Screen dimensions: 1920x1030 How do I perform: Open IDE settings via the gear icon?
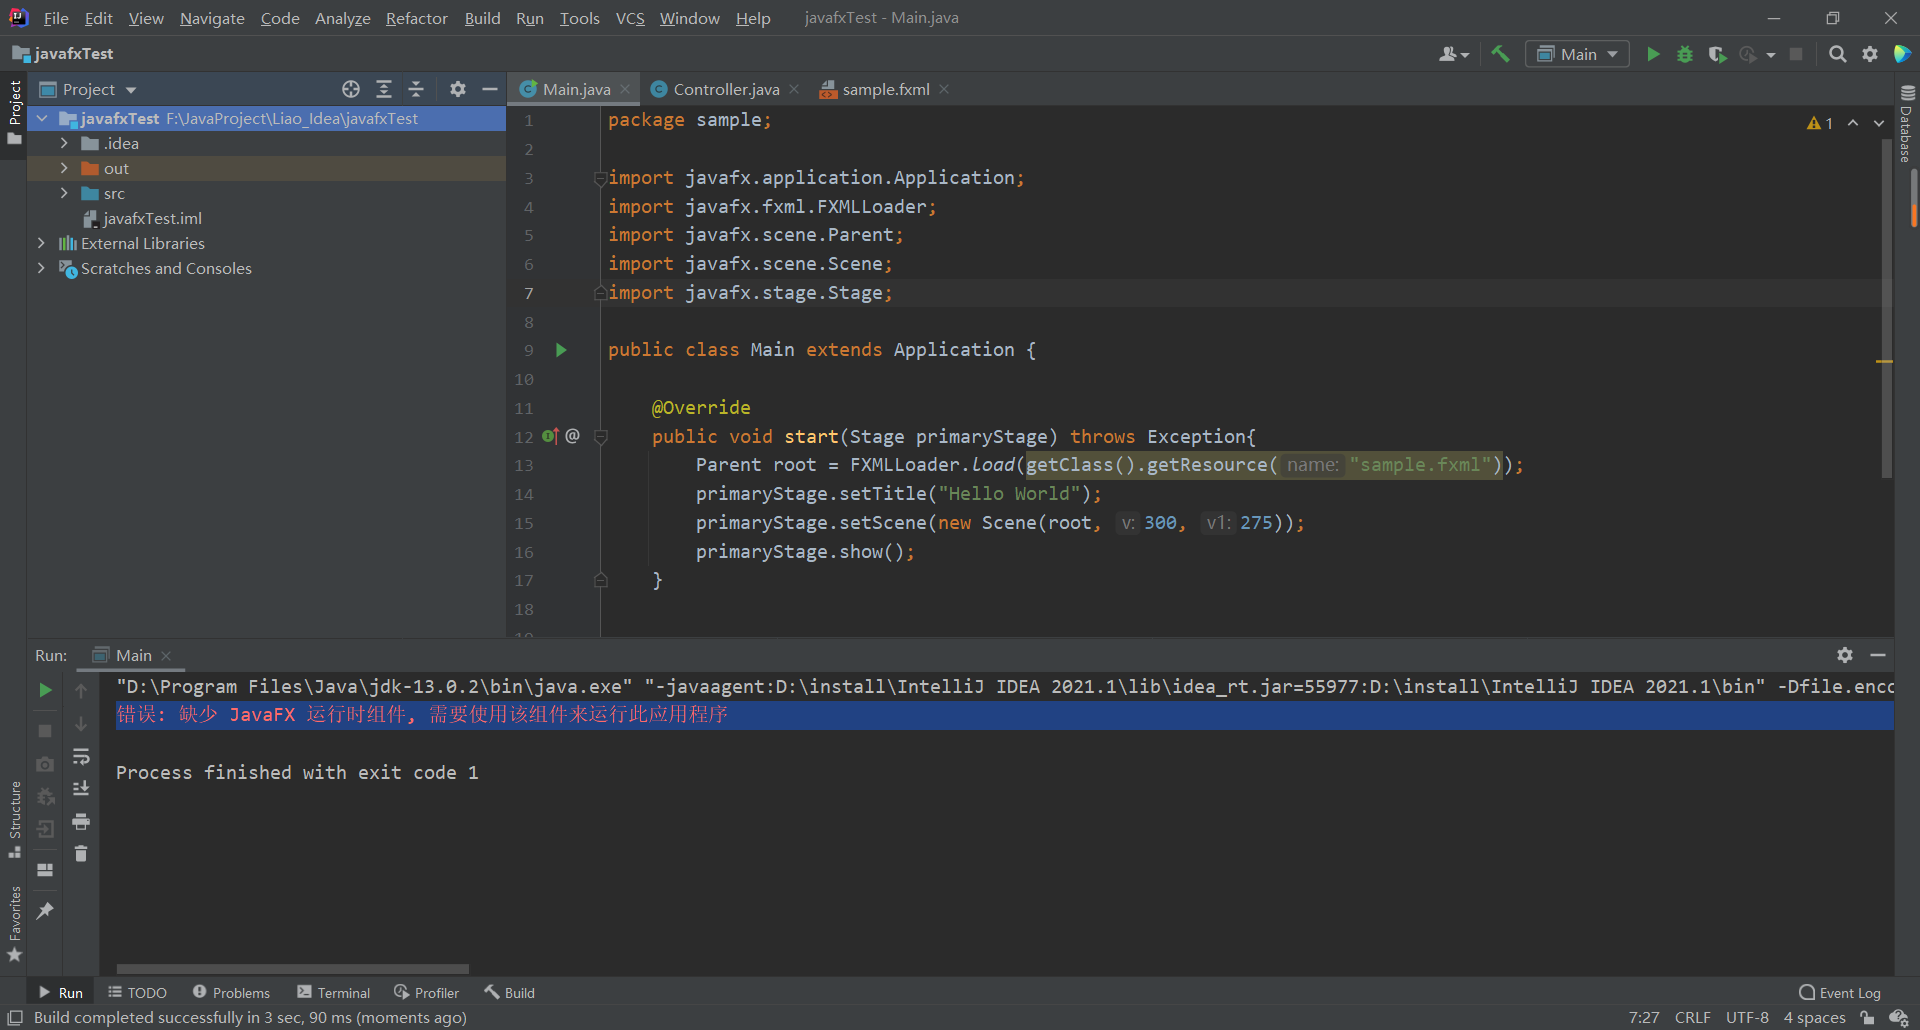pos(1871,54)
